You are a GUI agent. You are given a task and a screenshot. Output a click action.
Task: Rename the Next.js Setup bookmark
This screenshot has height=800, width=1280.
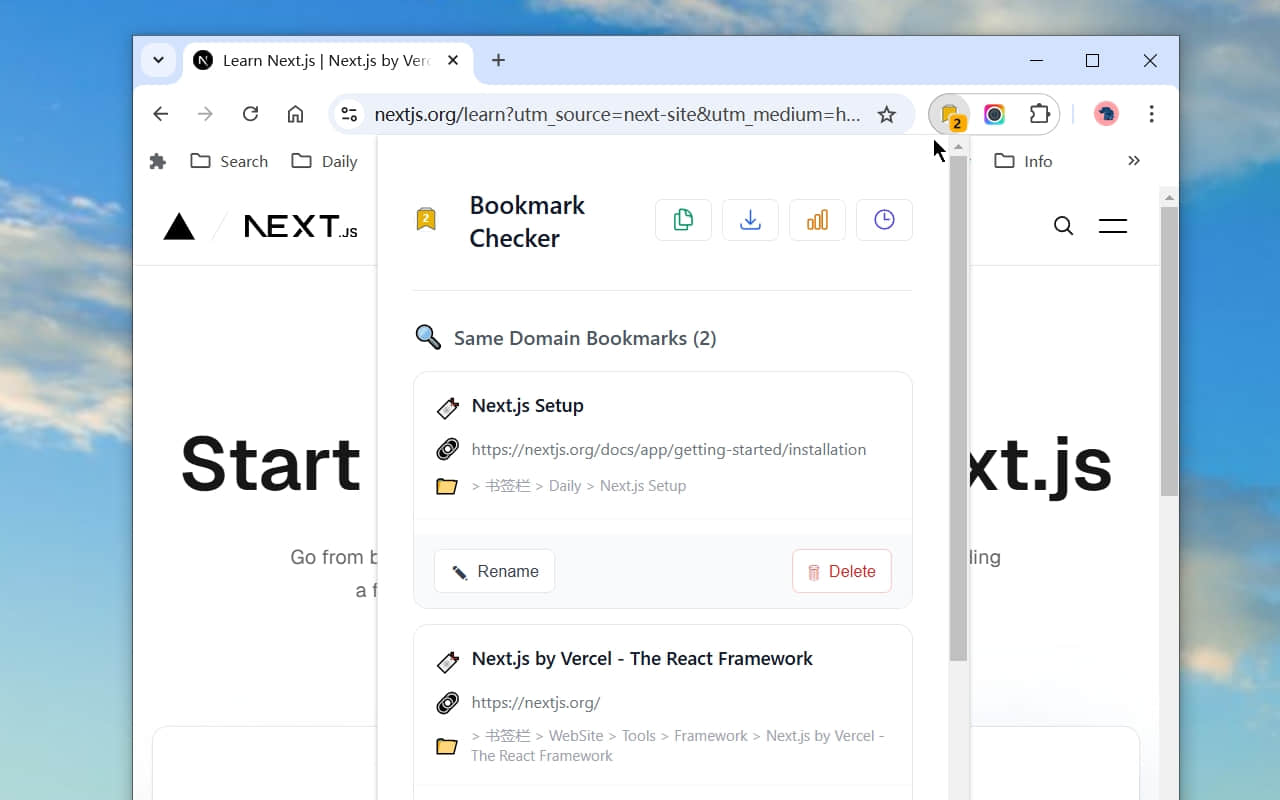[494, 571]
